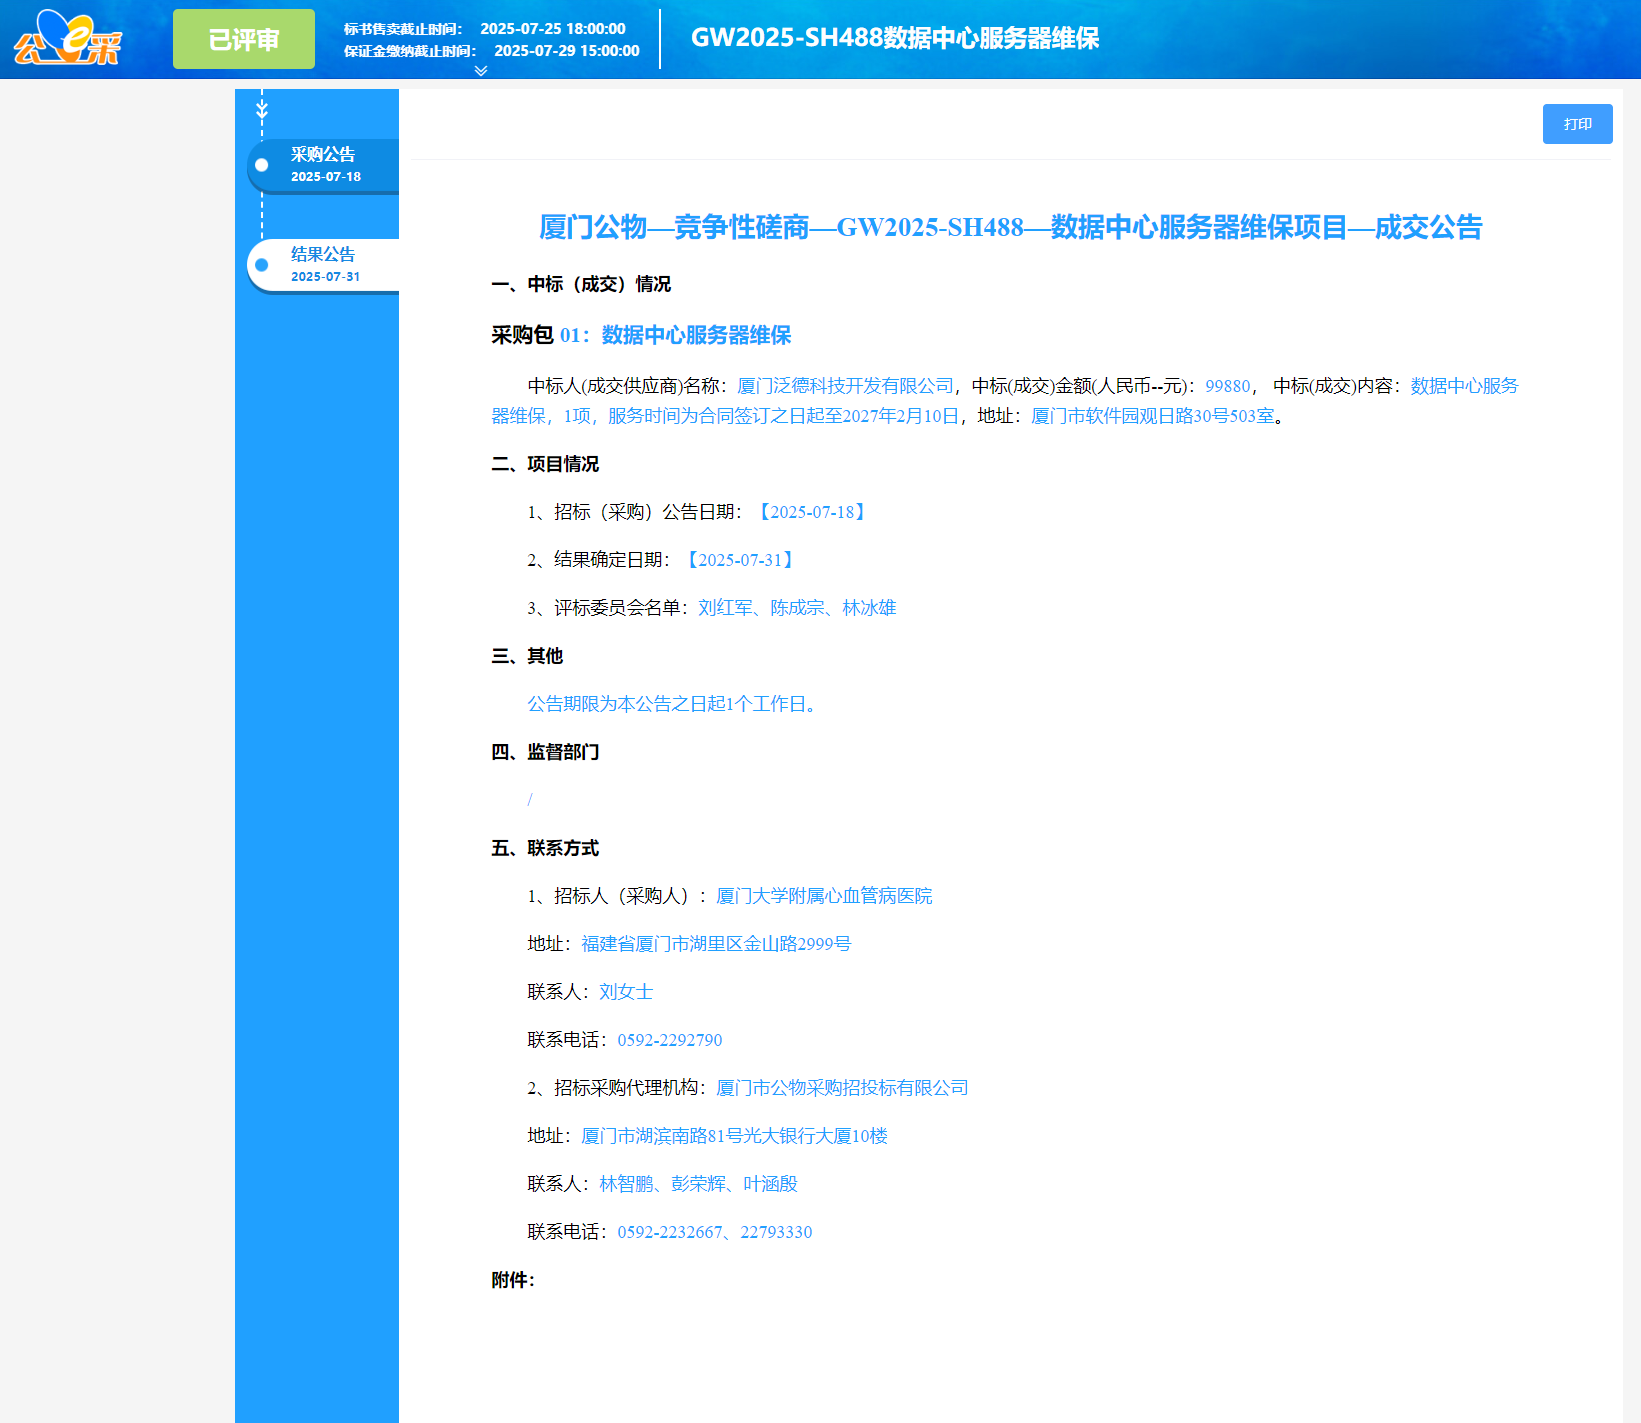The image size is (1641, 1423).
Task: Select the 采购公告 2025-07-18 step
Action: point(324,165)
